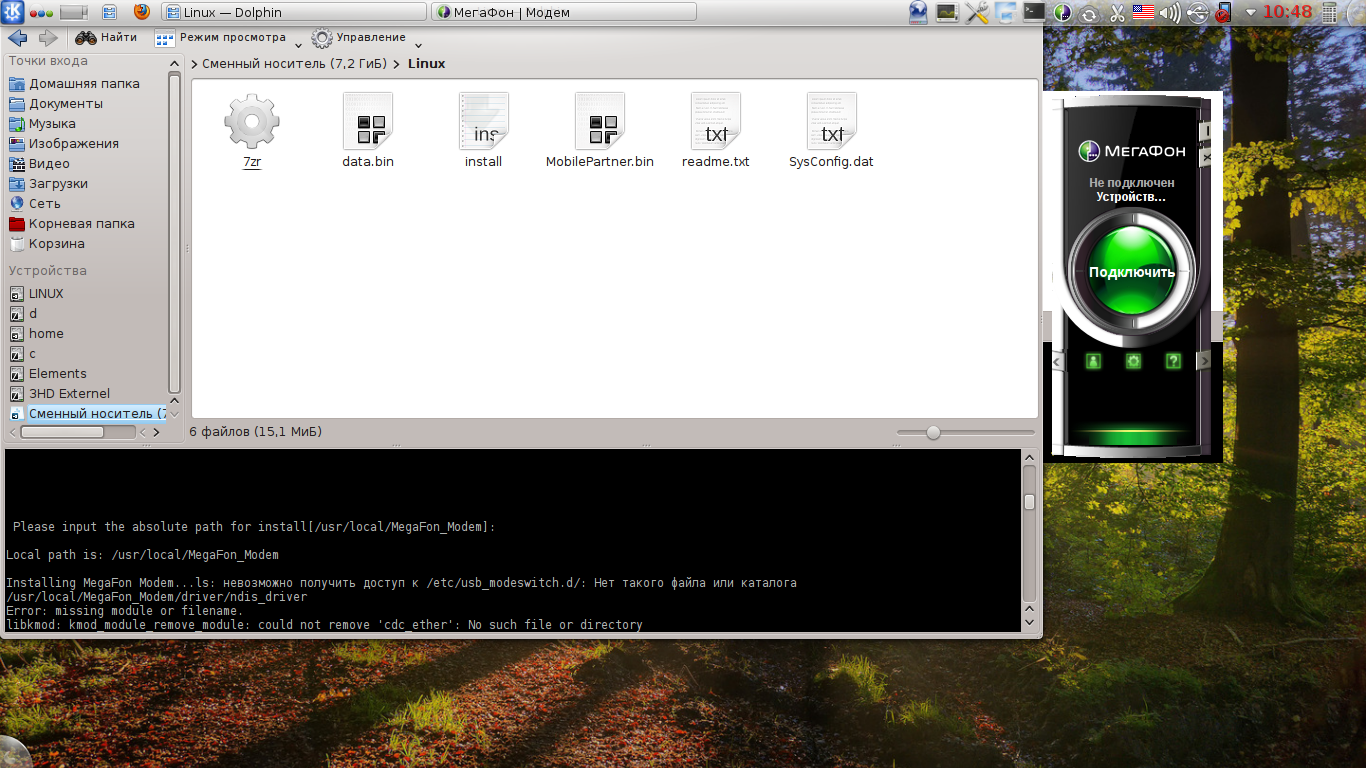
Task: Expand hidden system tray icons arrow
Action: point(1251,13)
